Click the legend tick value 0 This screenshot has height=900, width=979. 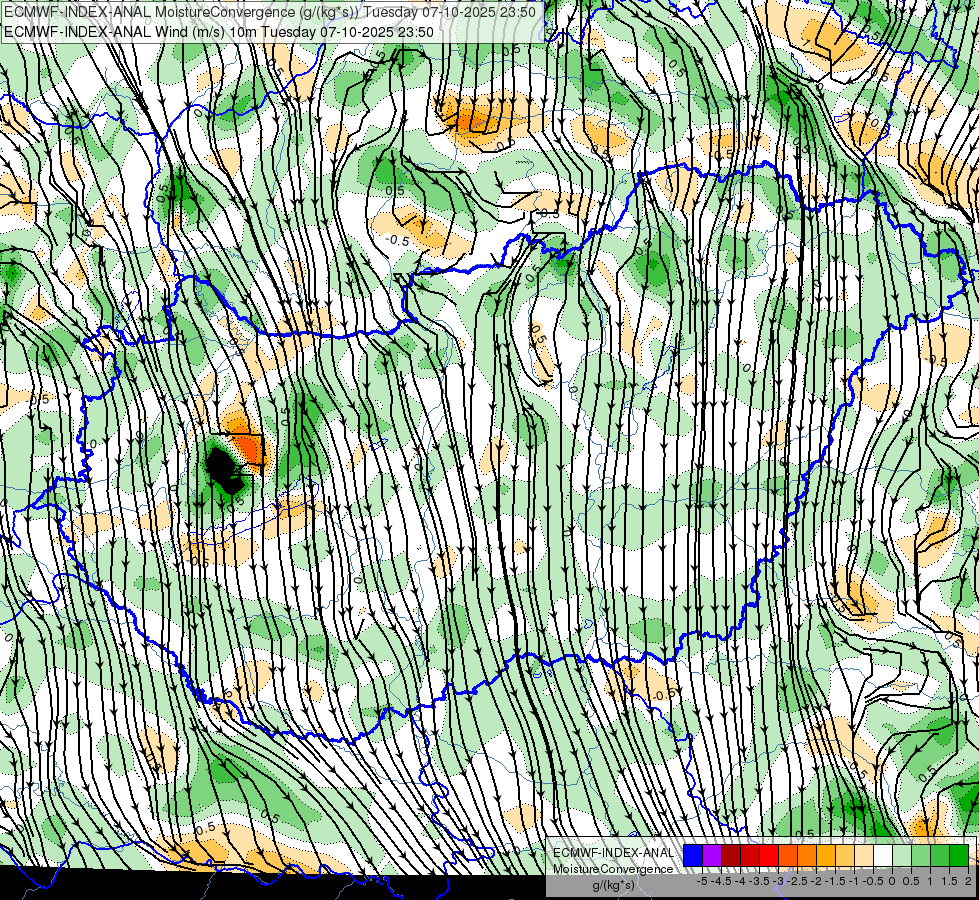pyautogui.click(x=892, y=881)
